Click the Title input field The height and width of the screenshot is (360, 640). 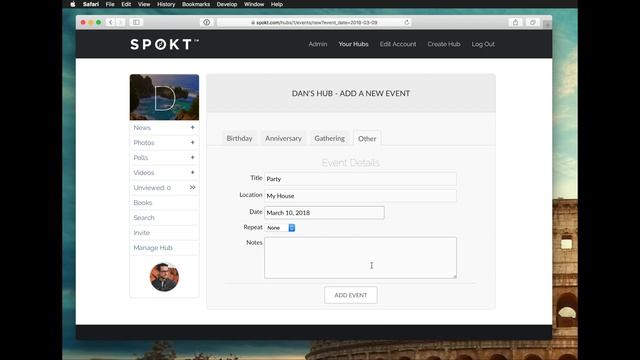[x=360, y=179]
